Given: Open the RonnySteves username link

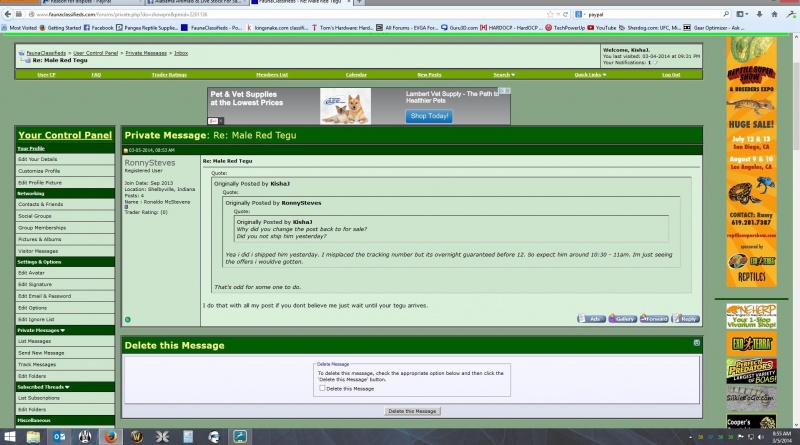Looking at the screenshot, I should click(149, 162).
